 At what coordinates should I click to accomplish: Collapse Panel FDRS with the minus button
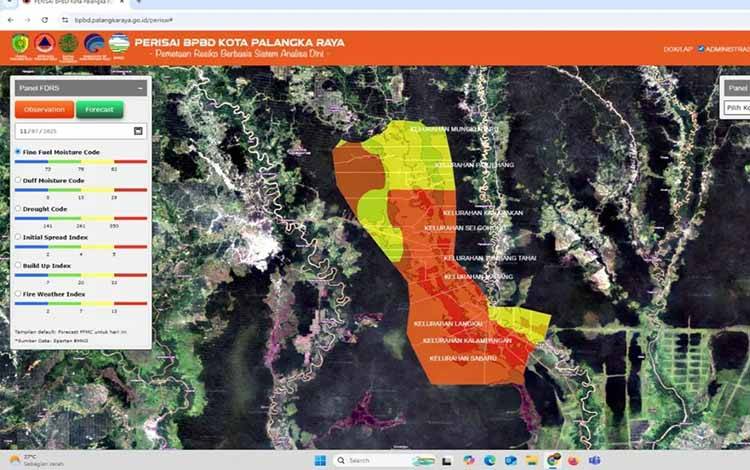pyautogui.click(x=140, y=88)
